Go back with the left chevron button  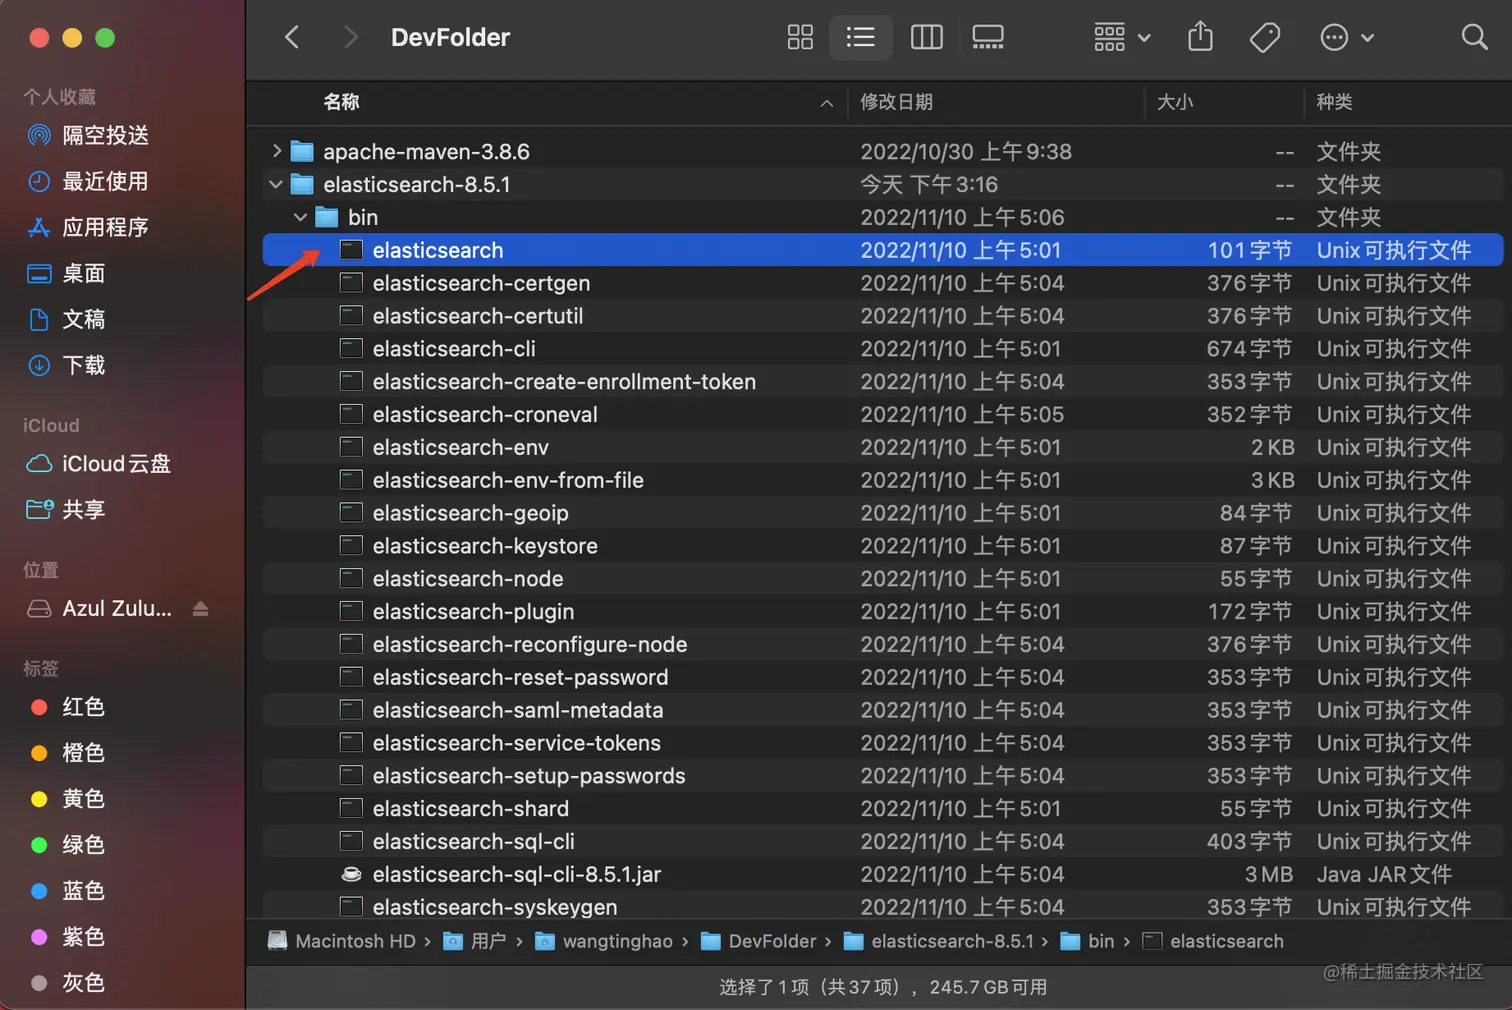point(292,38)
